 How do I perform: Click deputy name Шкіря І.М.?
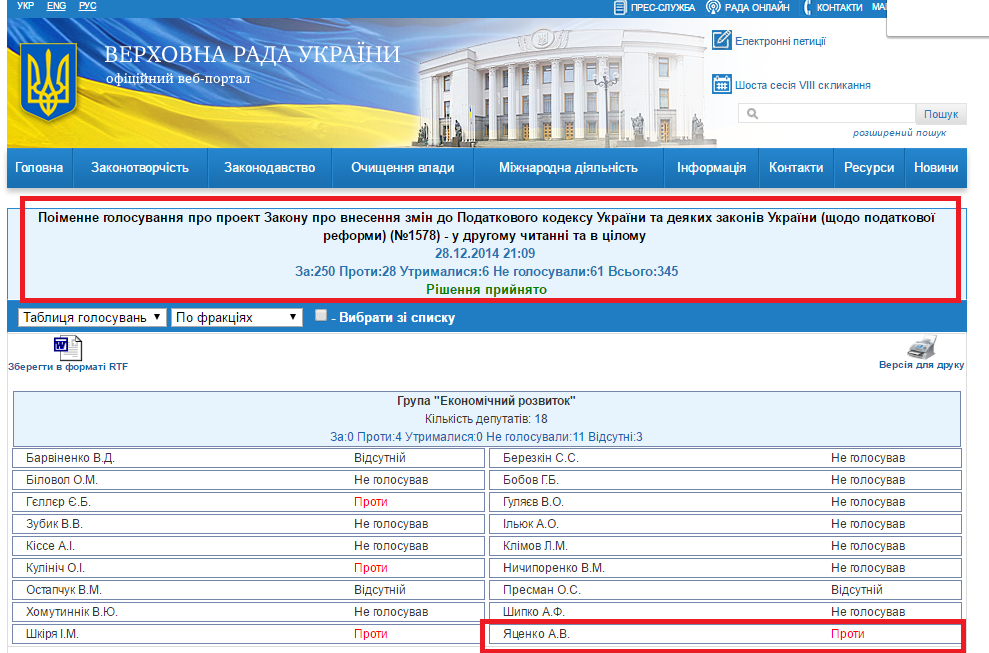[52, 634]
